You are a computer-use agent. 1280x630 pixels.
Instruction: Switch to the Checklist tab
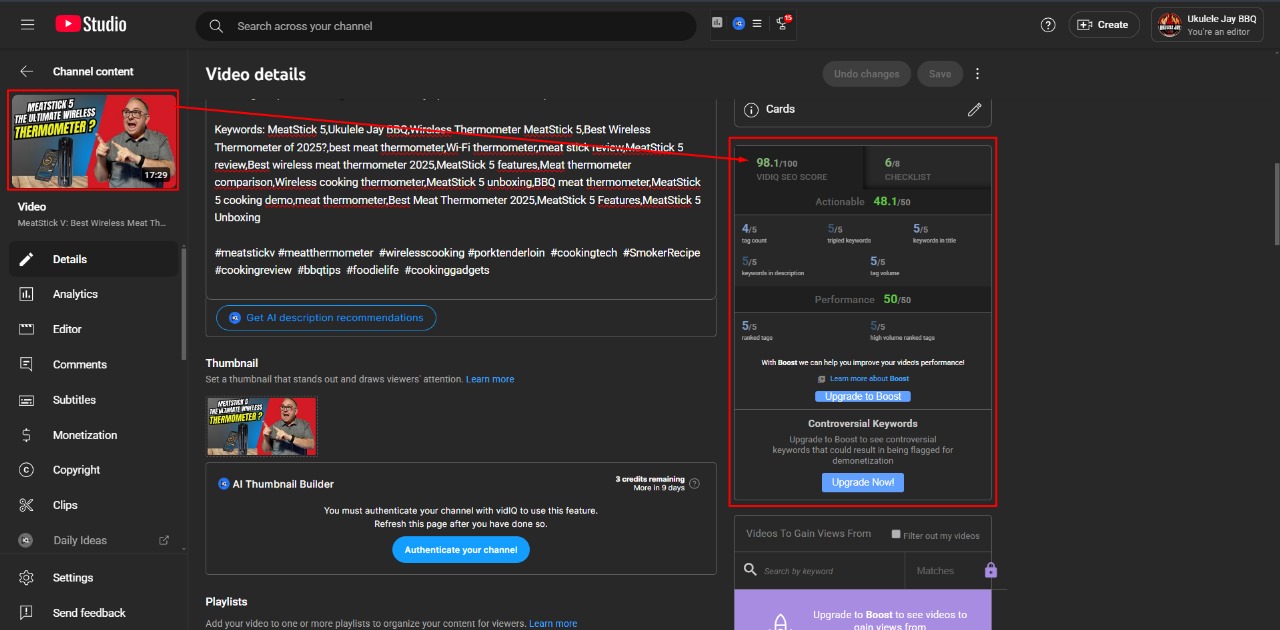(927, 168)
